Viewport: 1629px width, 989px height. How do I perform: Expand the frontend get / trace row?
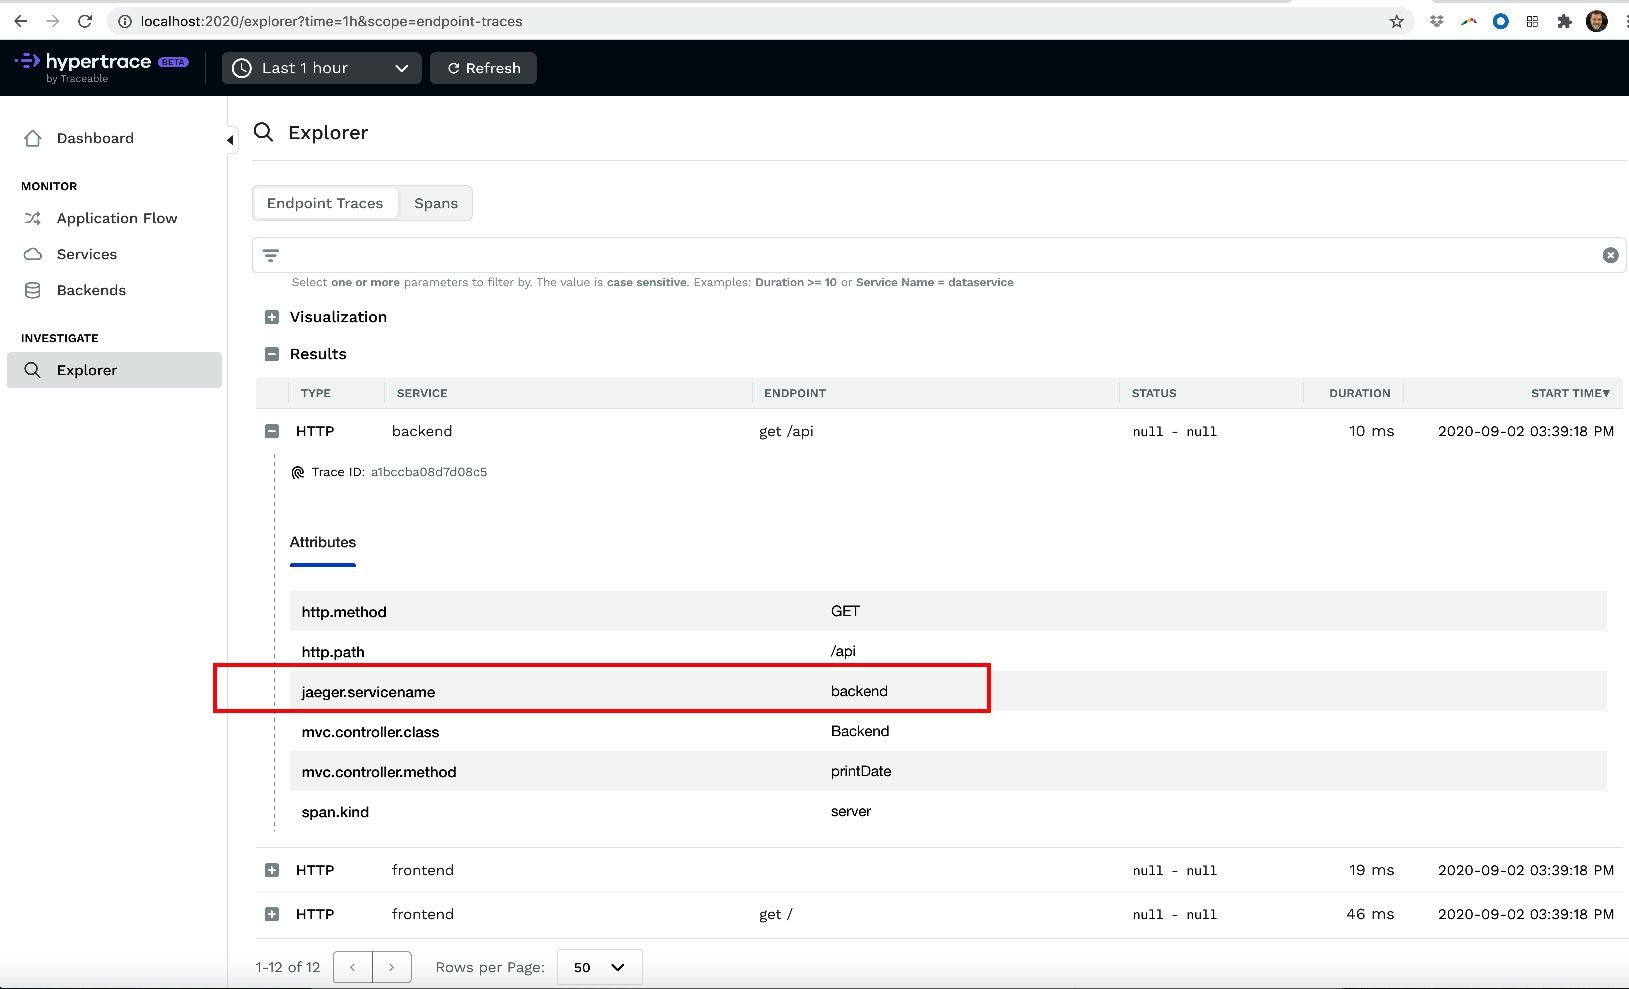coord(272,913)
